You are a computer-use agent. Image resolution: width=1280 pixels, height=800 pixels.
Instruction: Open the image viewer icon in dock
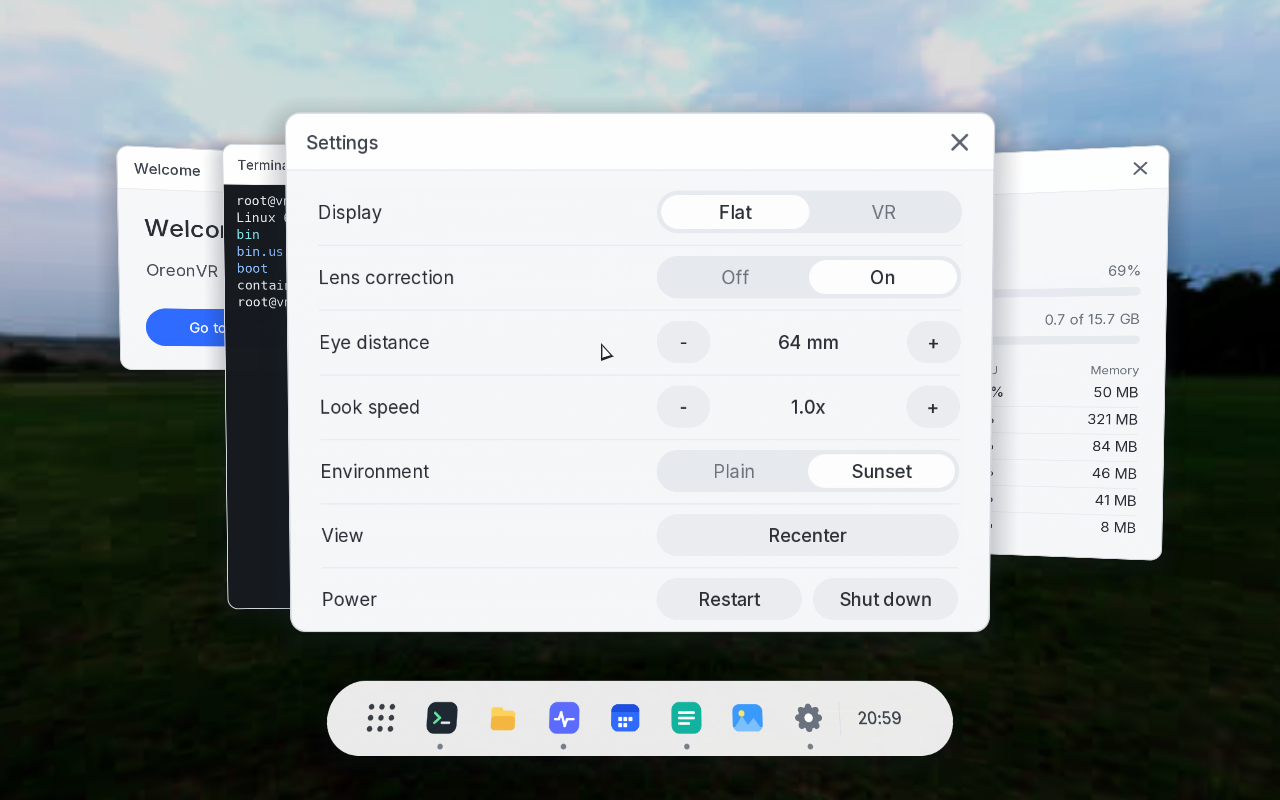(747, 718)
